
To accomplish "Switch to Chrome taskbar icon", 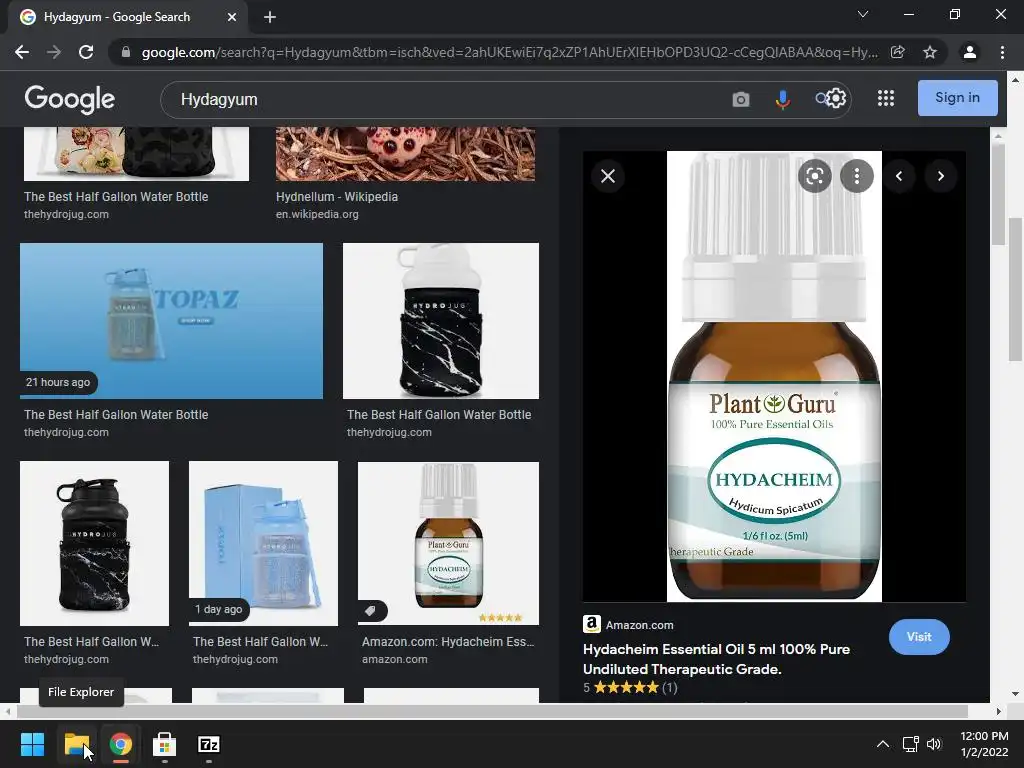I will coord(121,744).
